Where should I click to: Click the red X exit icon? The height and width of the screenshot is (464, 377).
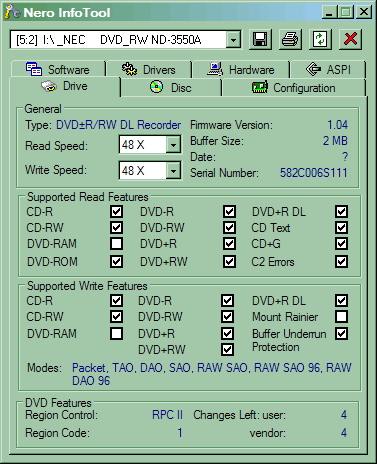pos(350,39)
